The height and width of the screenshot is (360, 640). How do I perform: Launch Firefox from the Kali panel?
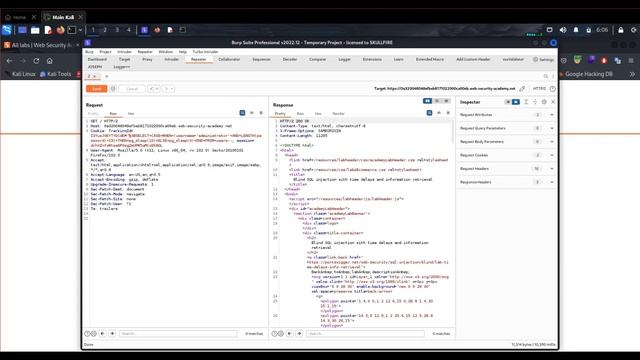60,30
